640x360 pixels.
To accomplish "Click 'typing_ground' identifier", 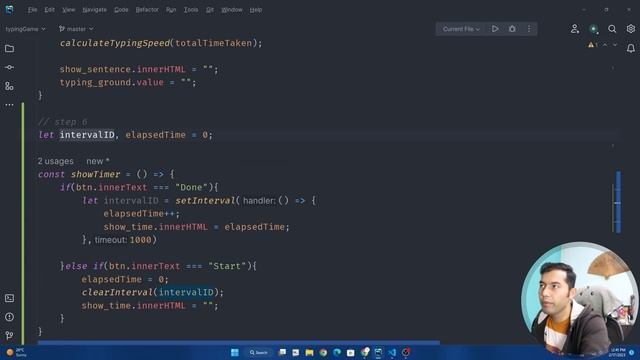I will click(x=95, y=82).
